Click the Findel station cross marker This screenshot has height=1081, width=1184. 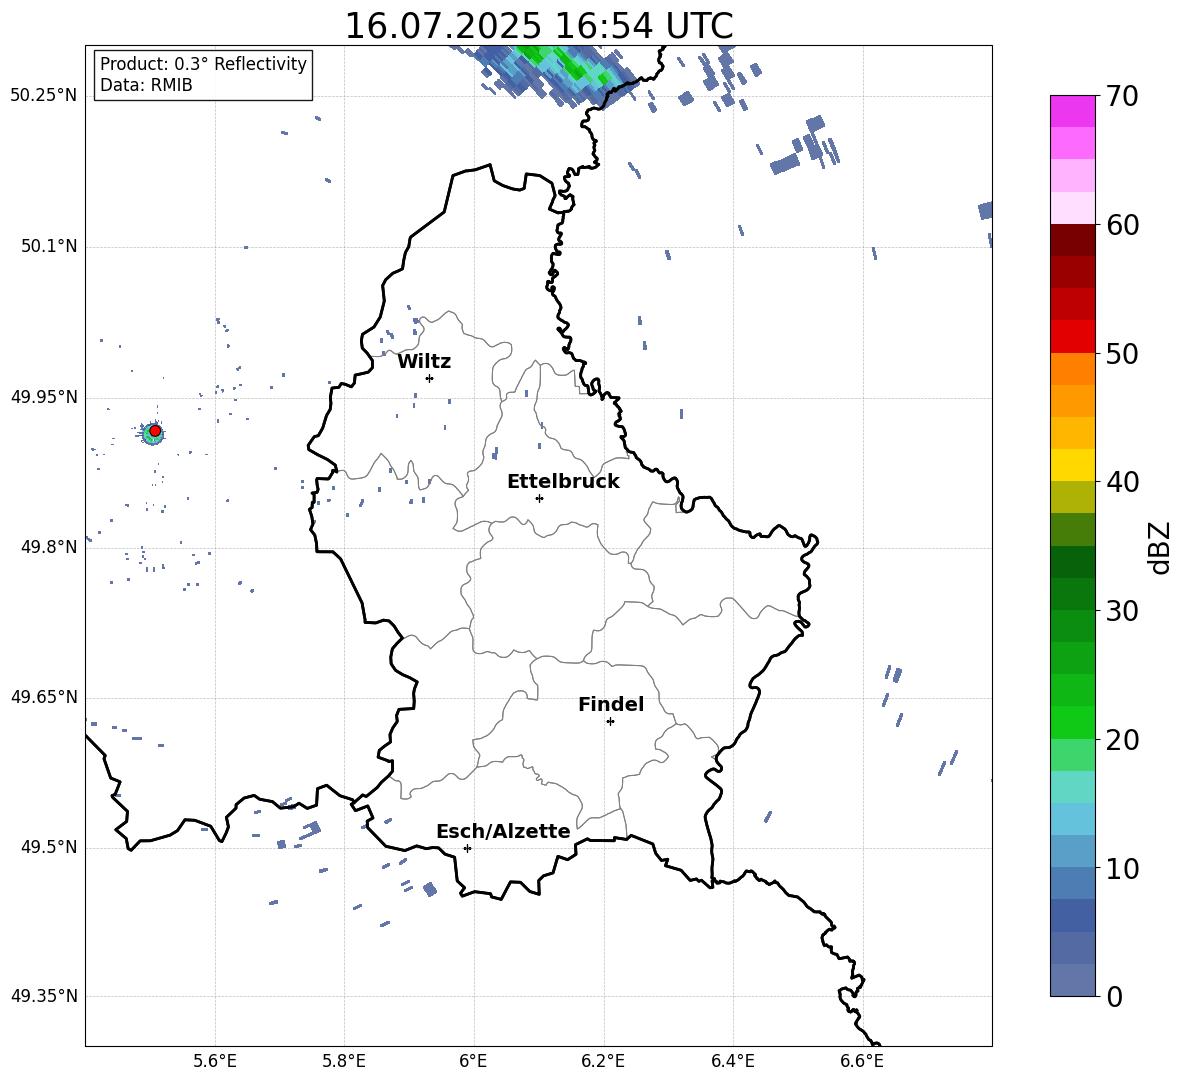pyautogui.click(x=610, y=722)
